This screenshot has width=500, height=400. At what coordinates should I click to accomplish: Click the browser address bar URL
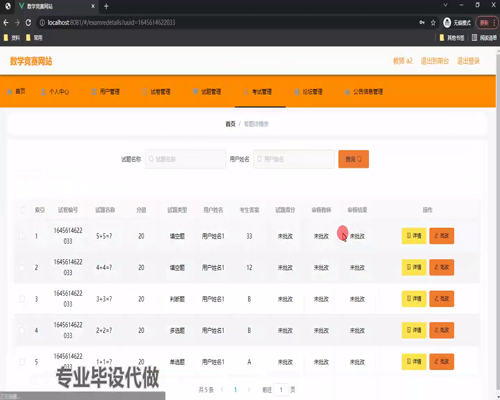coord(111,23)
